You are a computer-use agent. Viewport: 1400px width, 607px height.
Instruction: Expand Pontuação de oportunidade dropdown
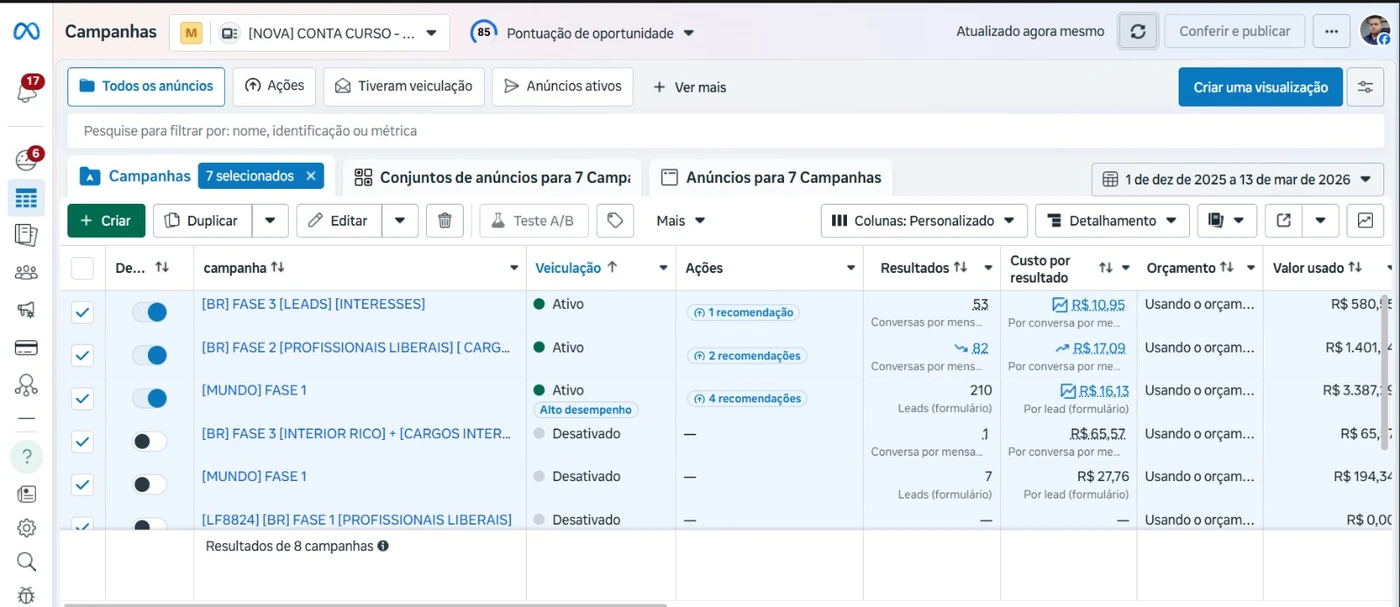[584, 33]
